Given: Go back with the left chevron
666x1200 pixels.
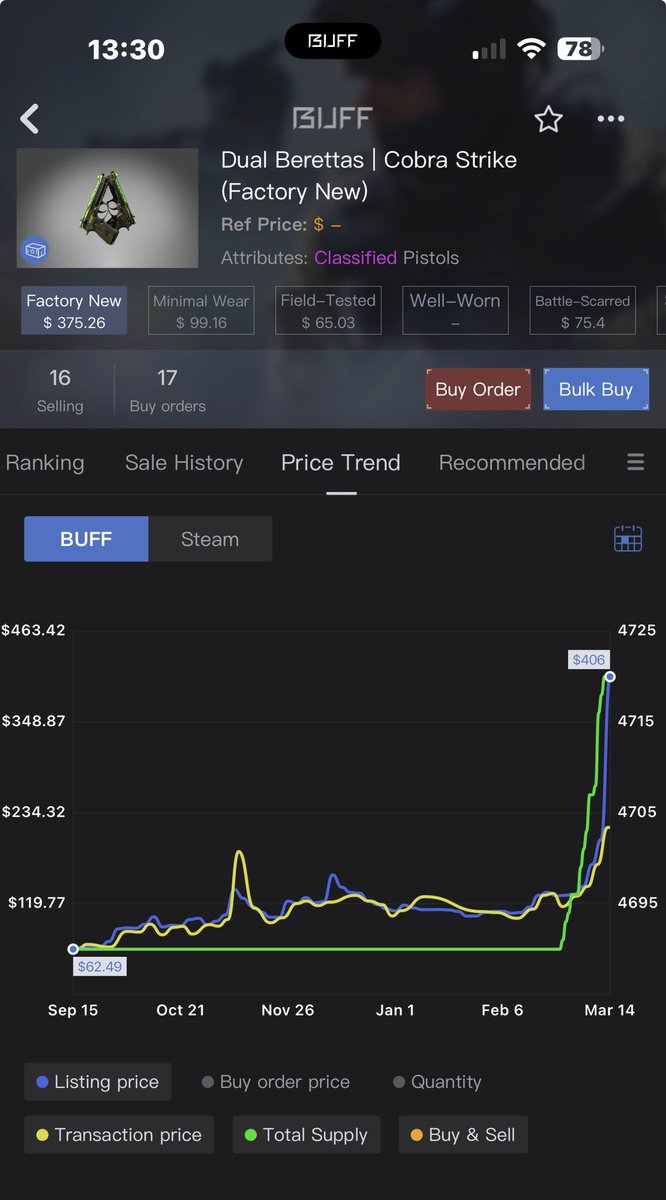Looking at the screenshot, I should [x=30, y=120].
